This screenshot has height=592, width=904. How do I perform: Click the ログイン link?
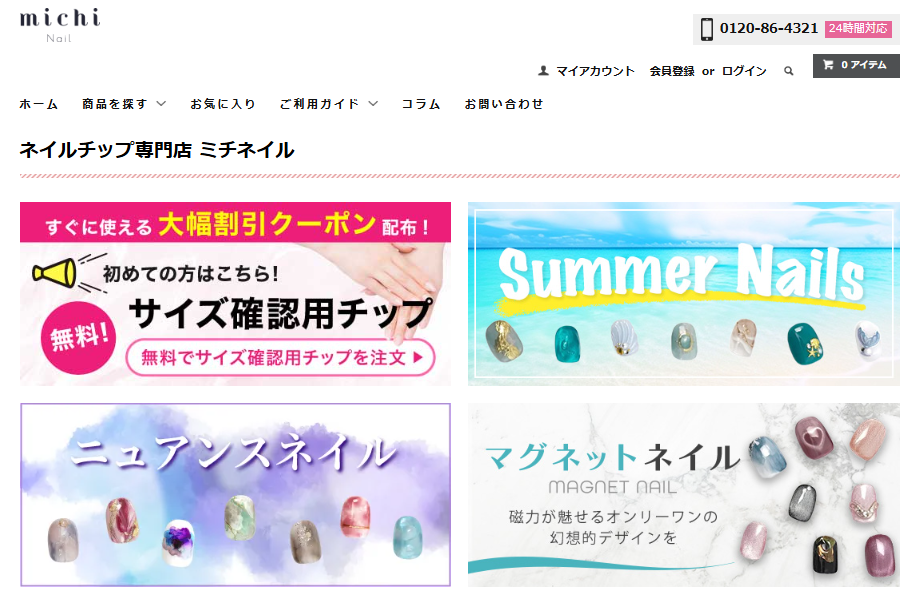click(x=744, y=71)
